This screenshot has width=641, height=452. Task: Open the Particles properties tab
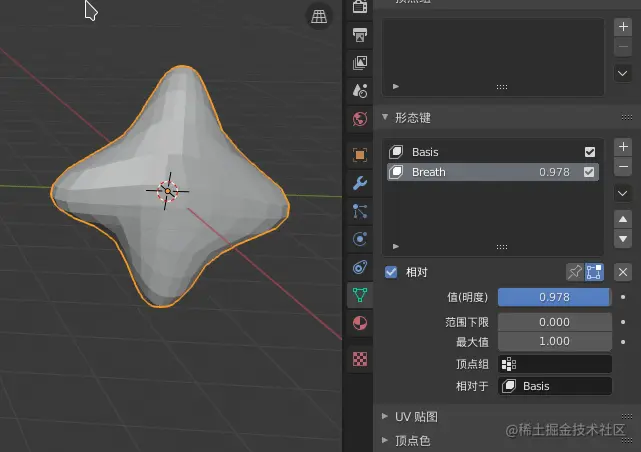(x=360, y=211)
